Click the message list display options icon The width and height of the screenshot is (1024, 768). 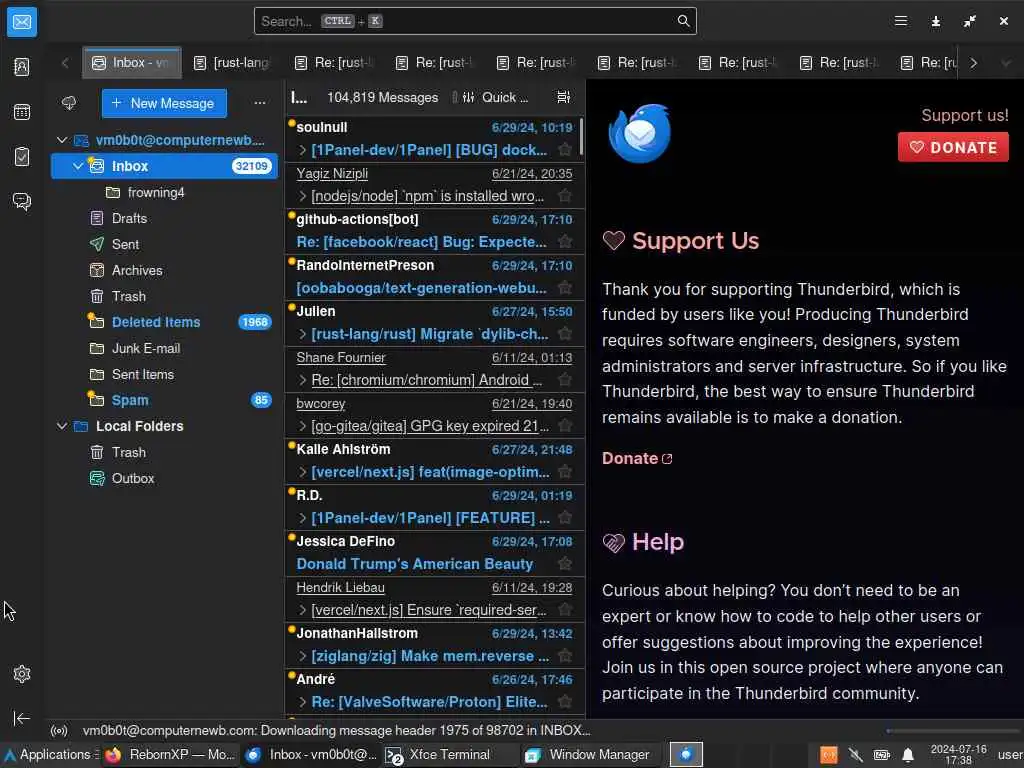[x=563, y=97]
